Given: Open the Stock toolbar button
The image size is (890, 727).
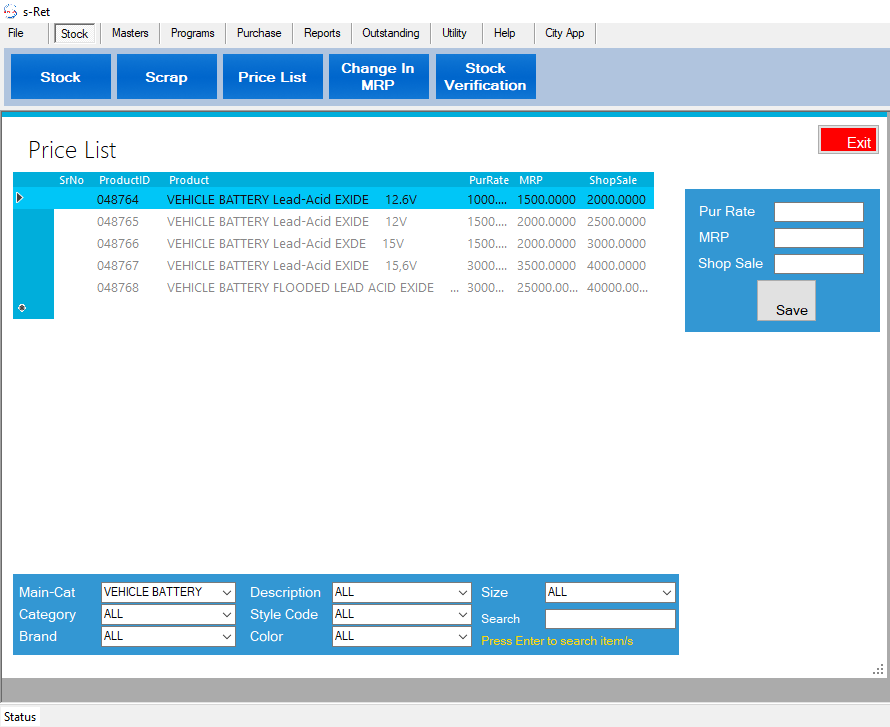Looking at the screenshot, I should point(61,77).
